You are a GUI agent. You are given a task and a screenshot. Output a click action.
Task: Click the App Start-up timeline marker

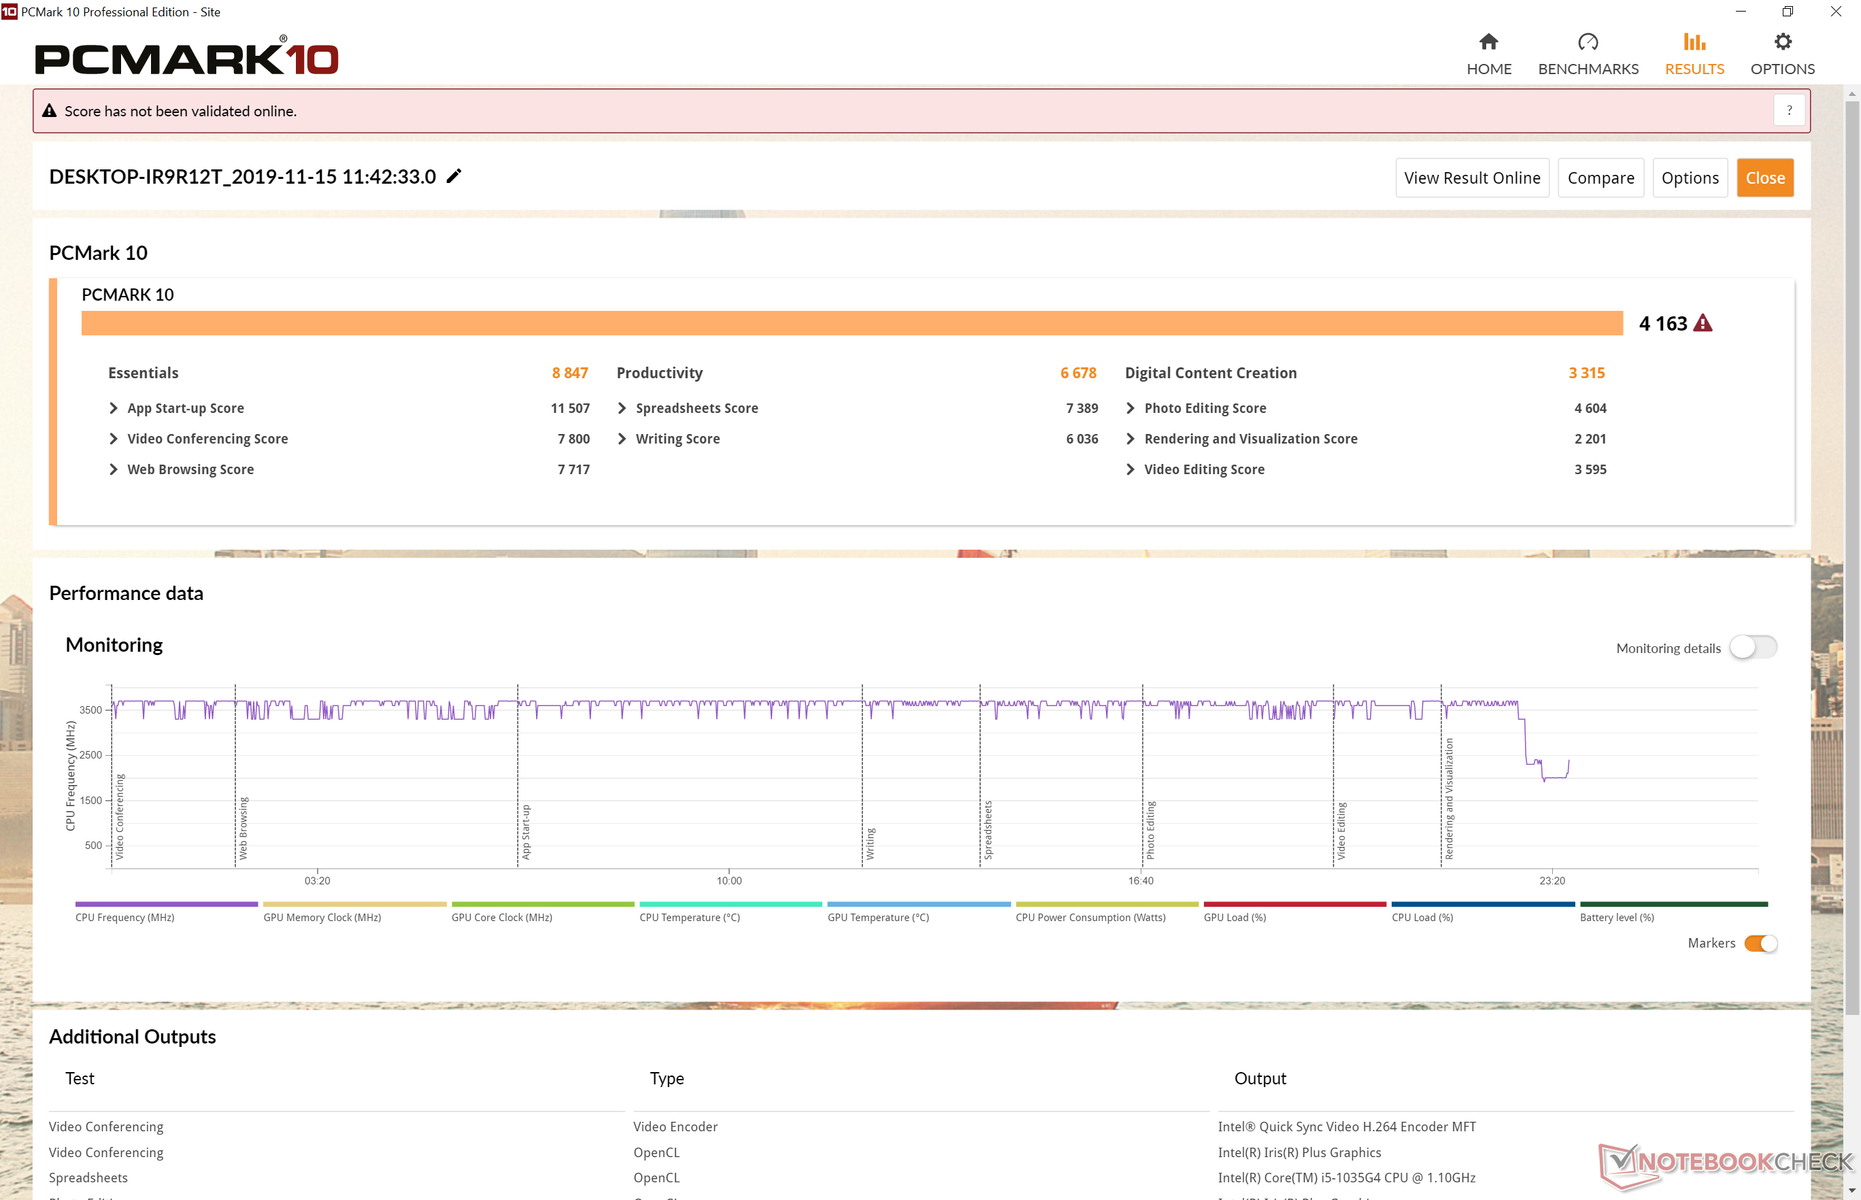click(x=526, y=832)
